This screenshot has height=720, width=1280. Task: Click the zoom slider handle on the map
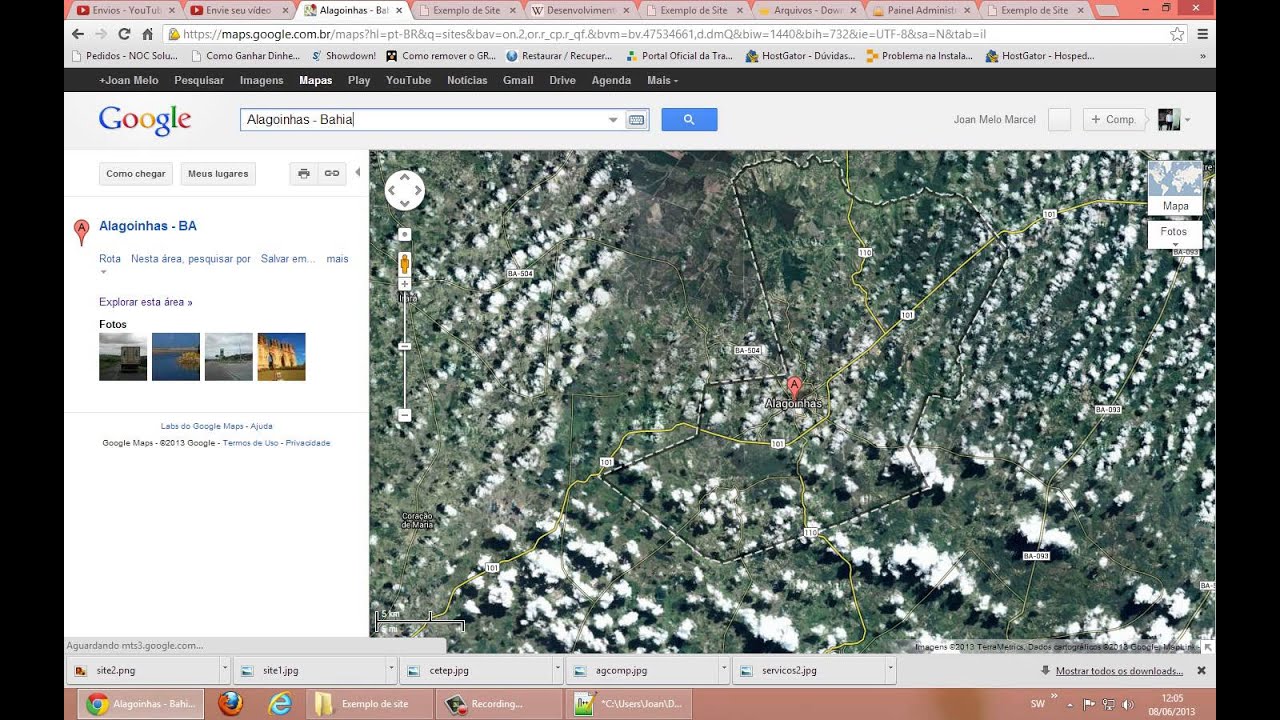tap(404, 346)
